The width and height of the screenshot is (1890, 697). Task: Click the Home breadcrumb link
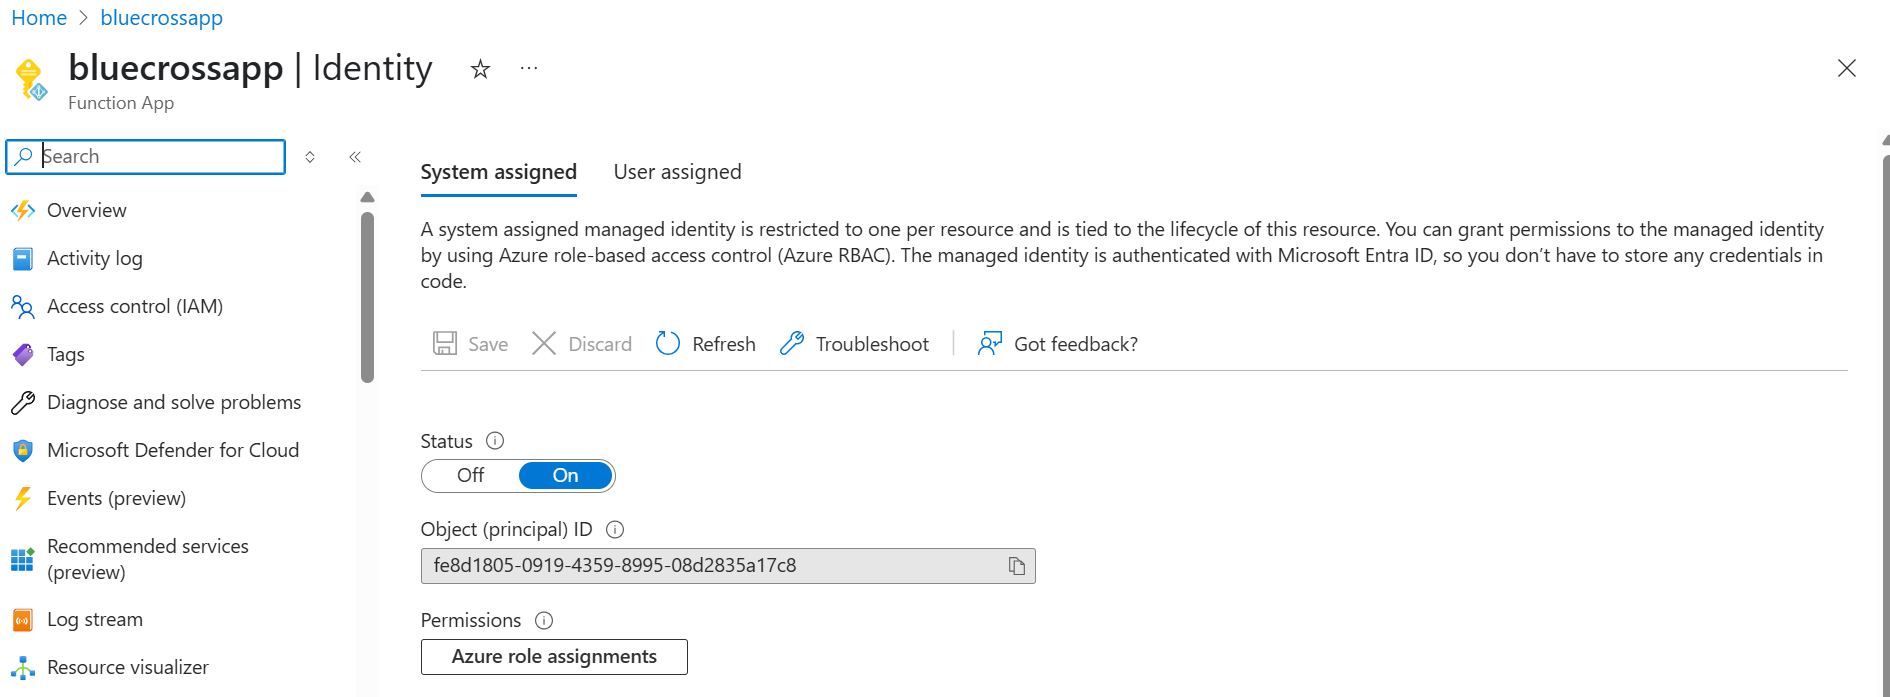pos(39,18)
